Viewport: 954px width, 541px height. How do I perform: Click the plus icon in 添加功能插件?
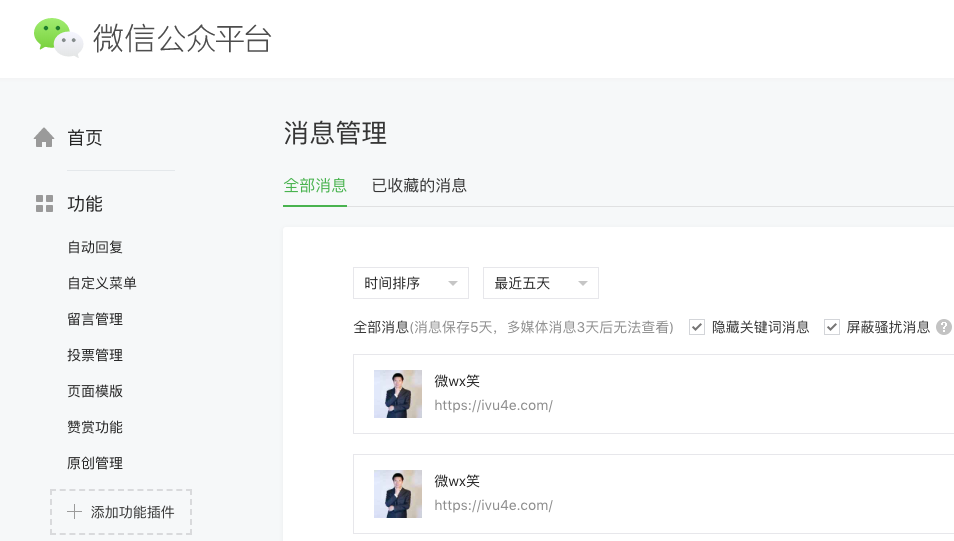74,512
